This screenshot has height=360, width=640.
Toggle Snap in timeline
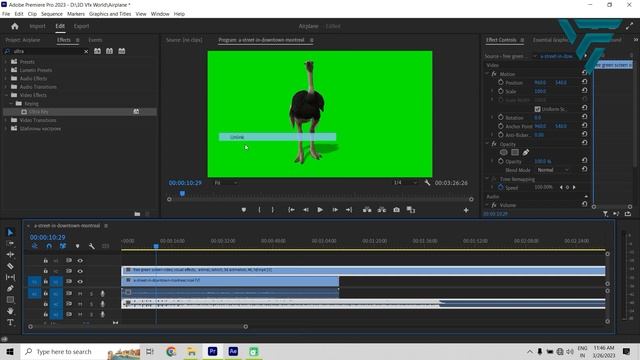pyautogui.click(x=49, y=246)
